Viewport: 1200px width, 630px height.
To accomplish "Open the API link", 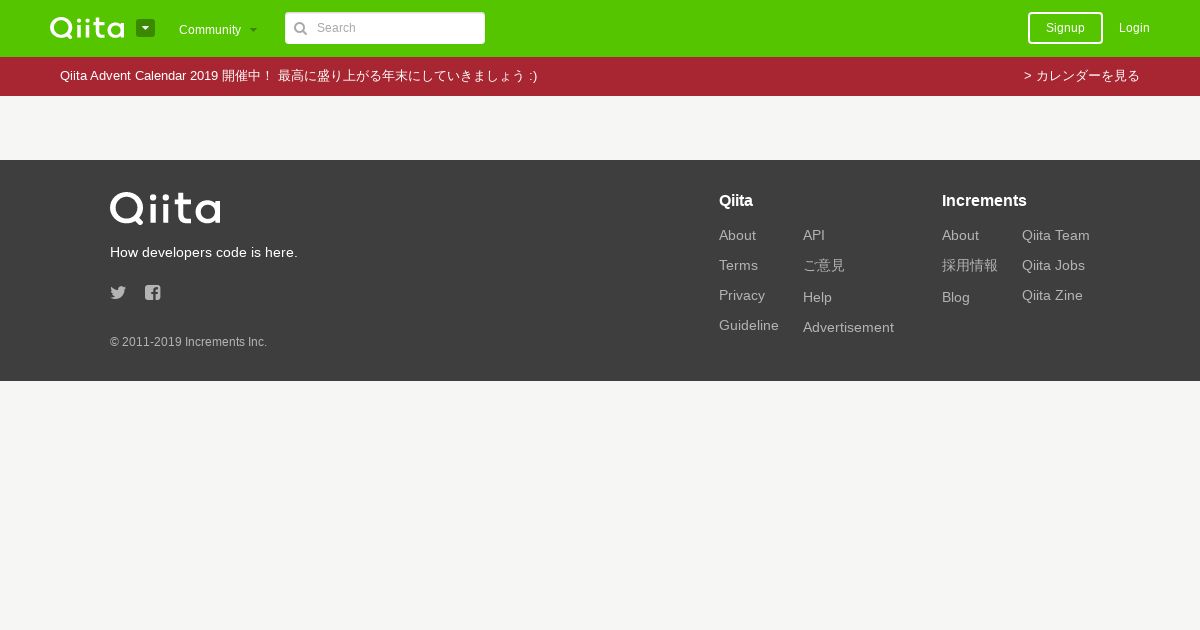I will [x=814, y=235].
